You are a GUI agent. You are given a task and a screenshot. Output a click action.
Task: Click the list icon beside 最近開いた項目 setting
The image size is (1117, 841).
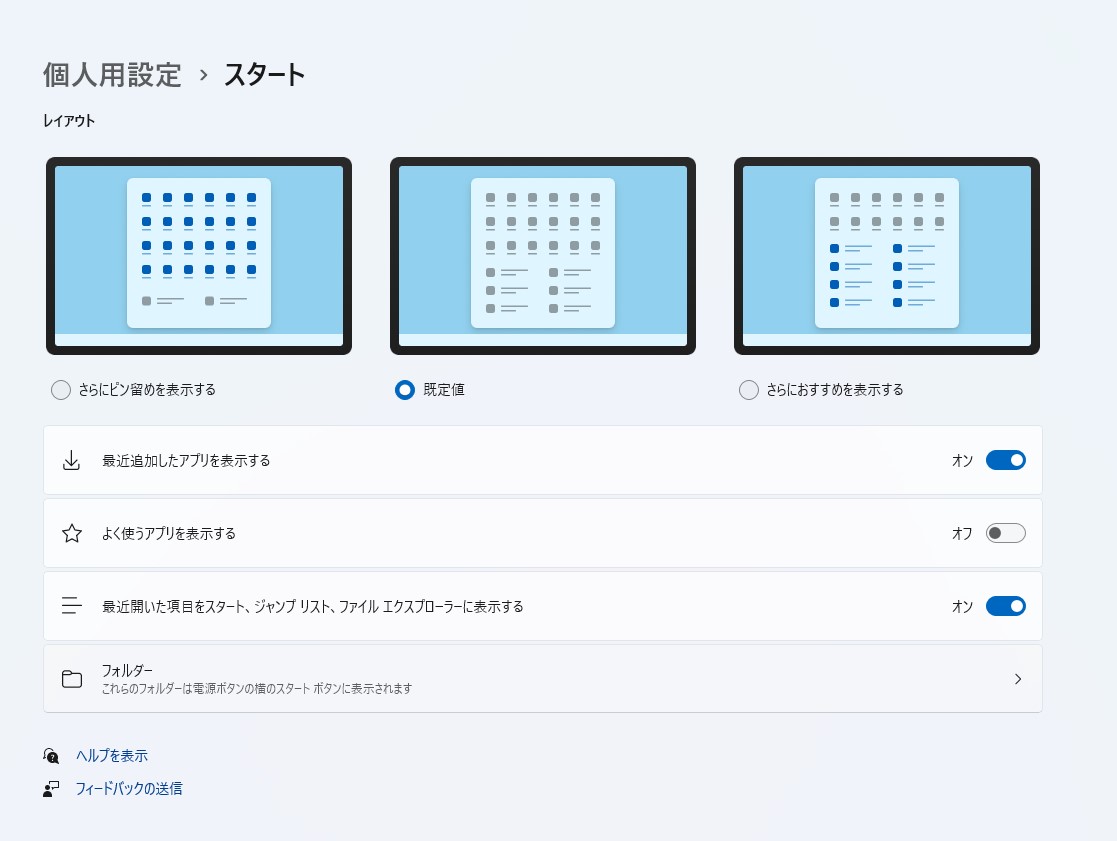[x=71, y=605]
